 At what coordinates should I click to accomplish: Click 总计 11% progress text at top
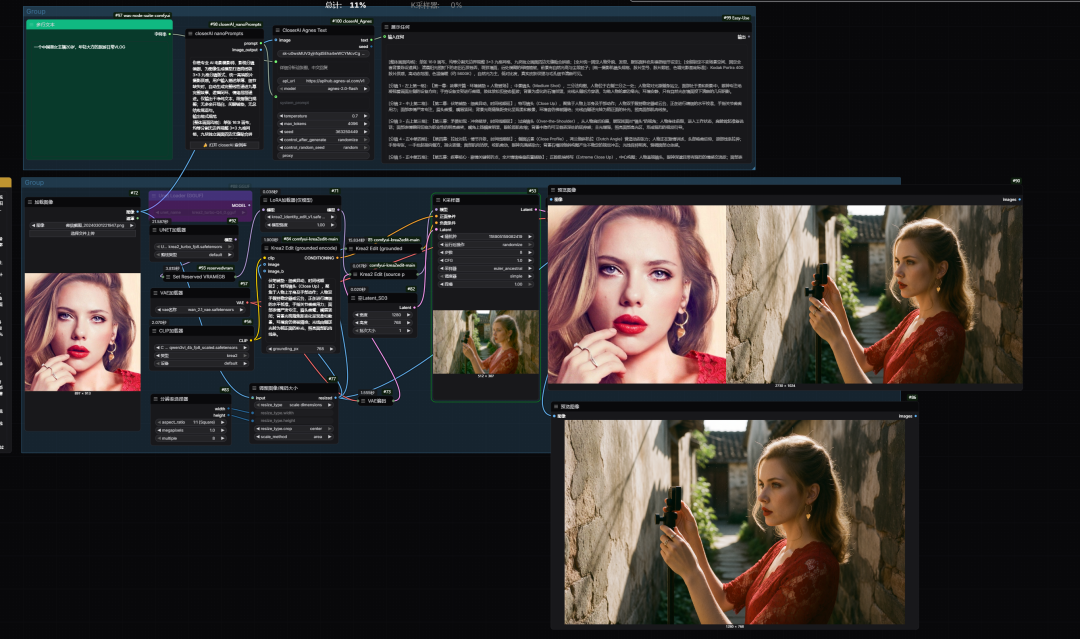point(346,5)
